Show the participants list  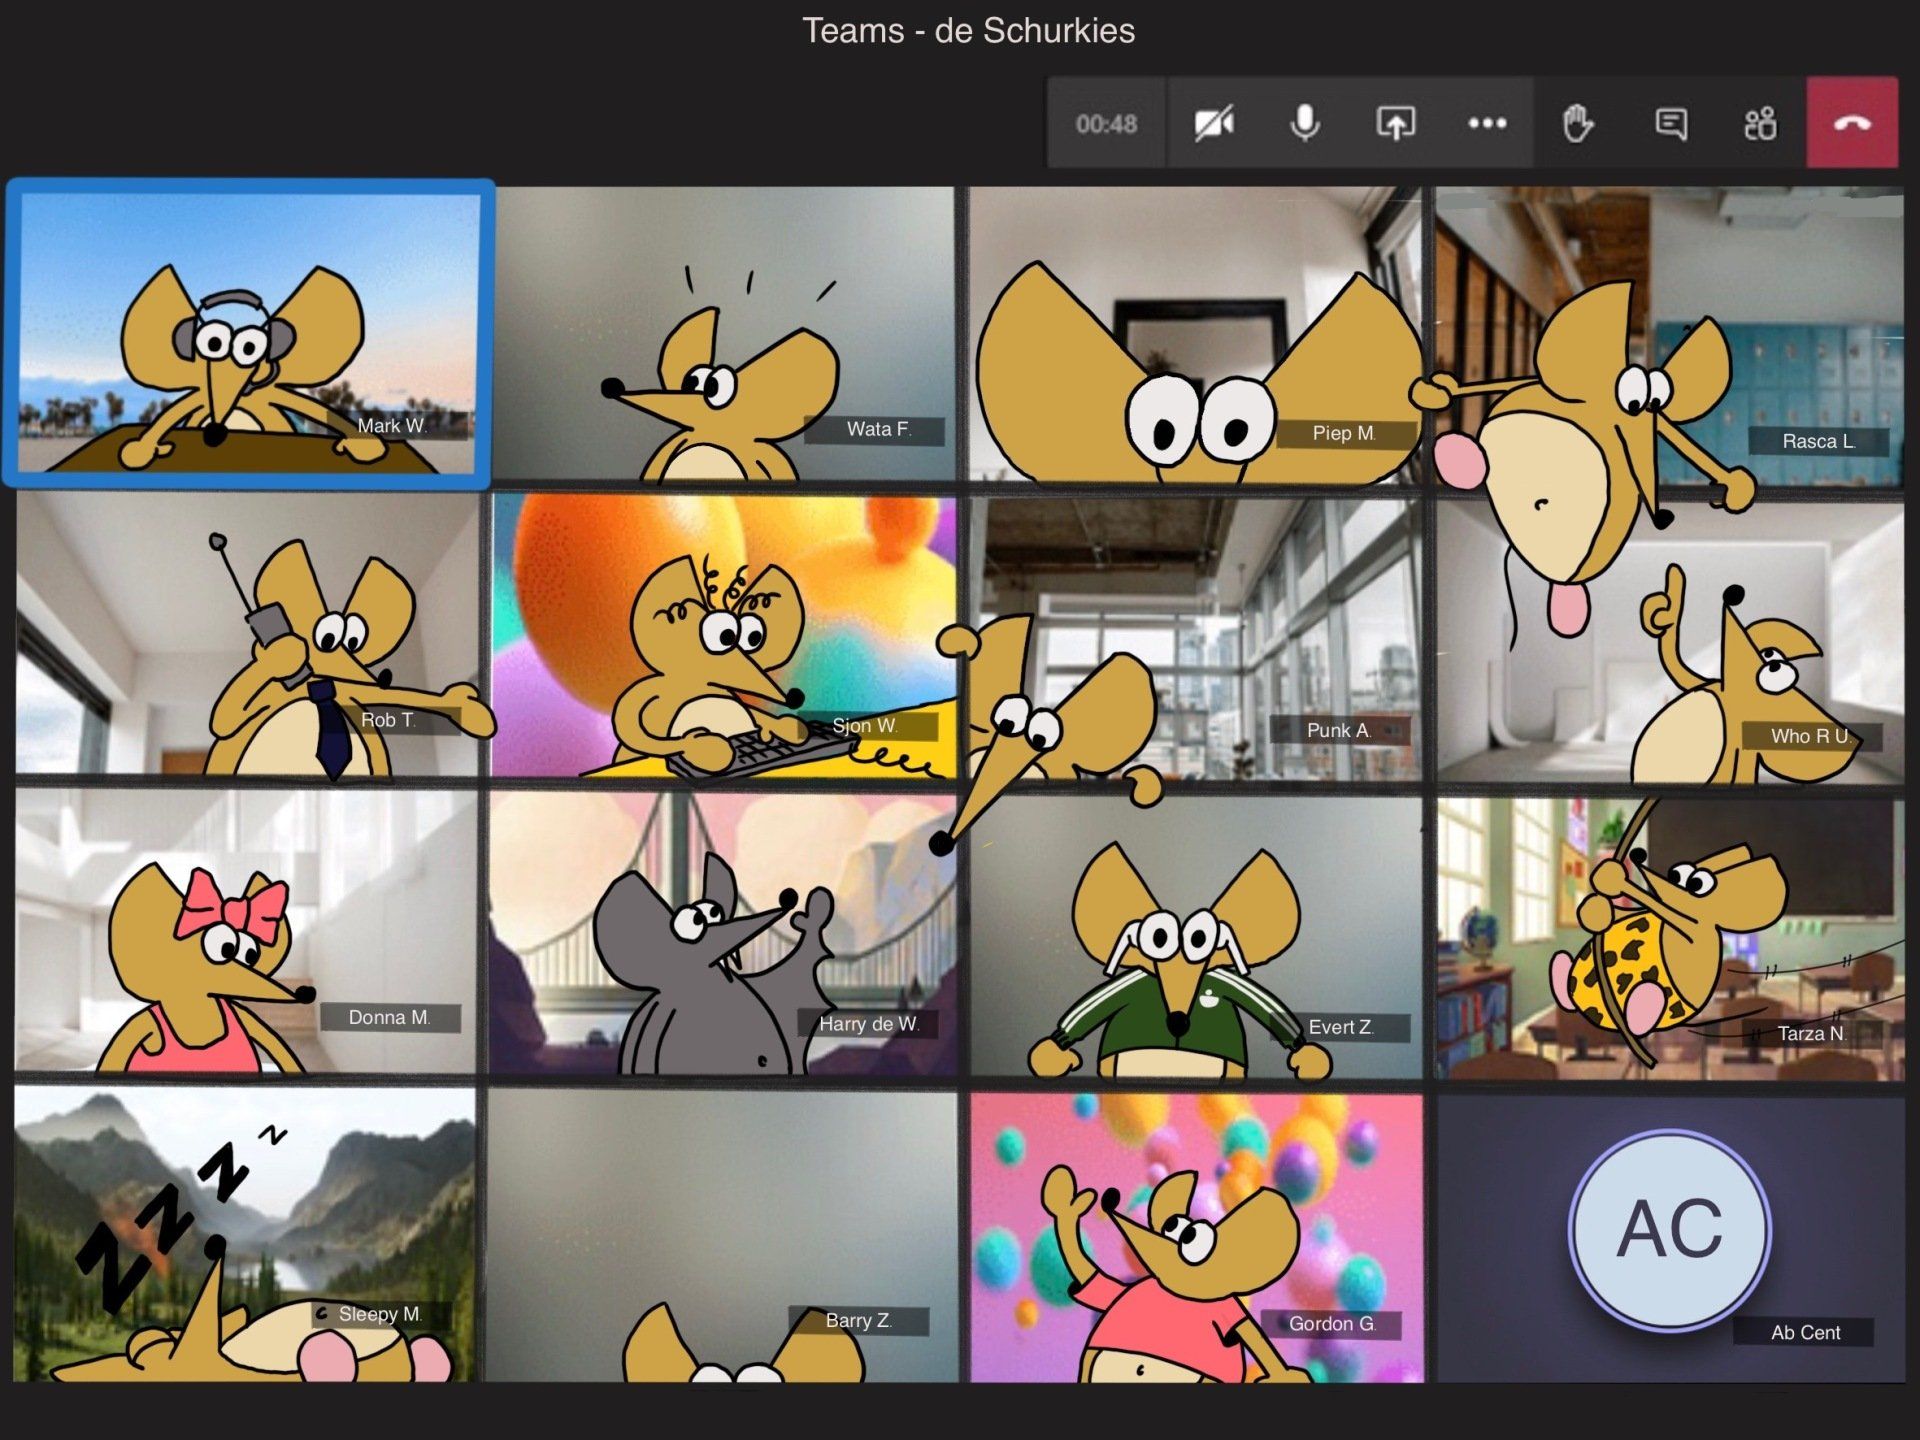[x=1760, y=124]
